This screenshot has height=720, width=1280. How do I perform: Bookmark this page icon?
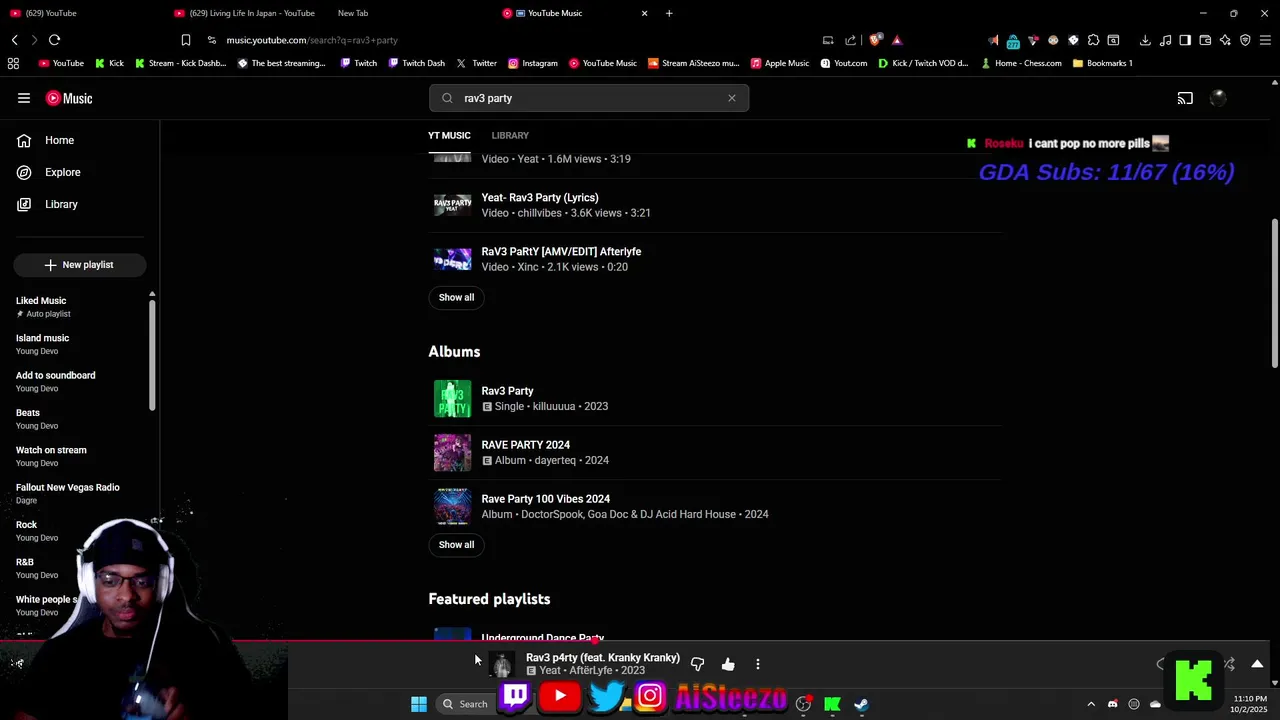click(x=186, y=40)
